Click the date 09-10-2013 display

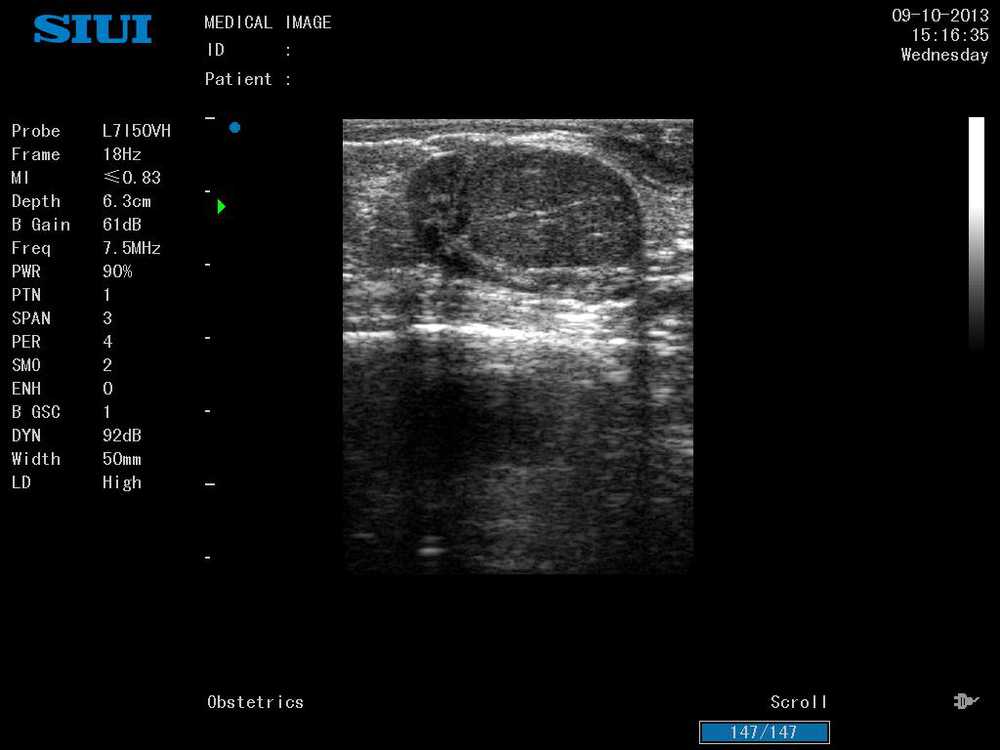click(x=939, y=15)
